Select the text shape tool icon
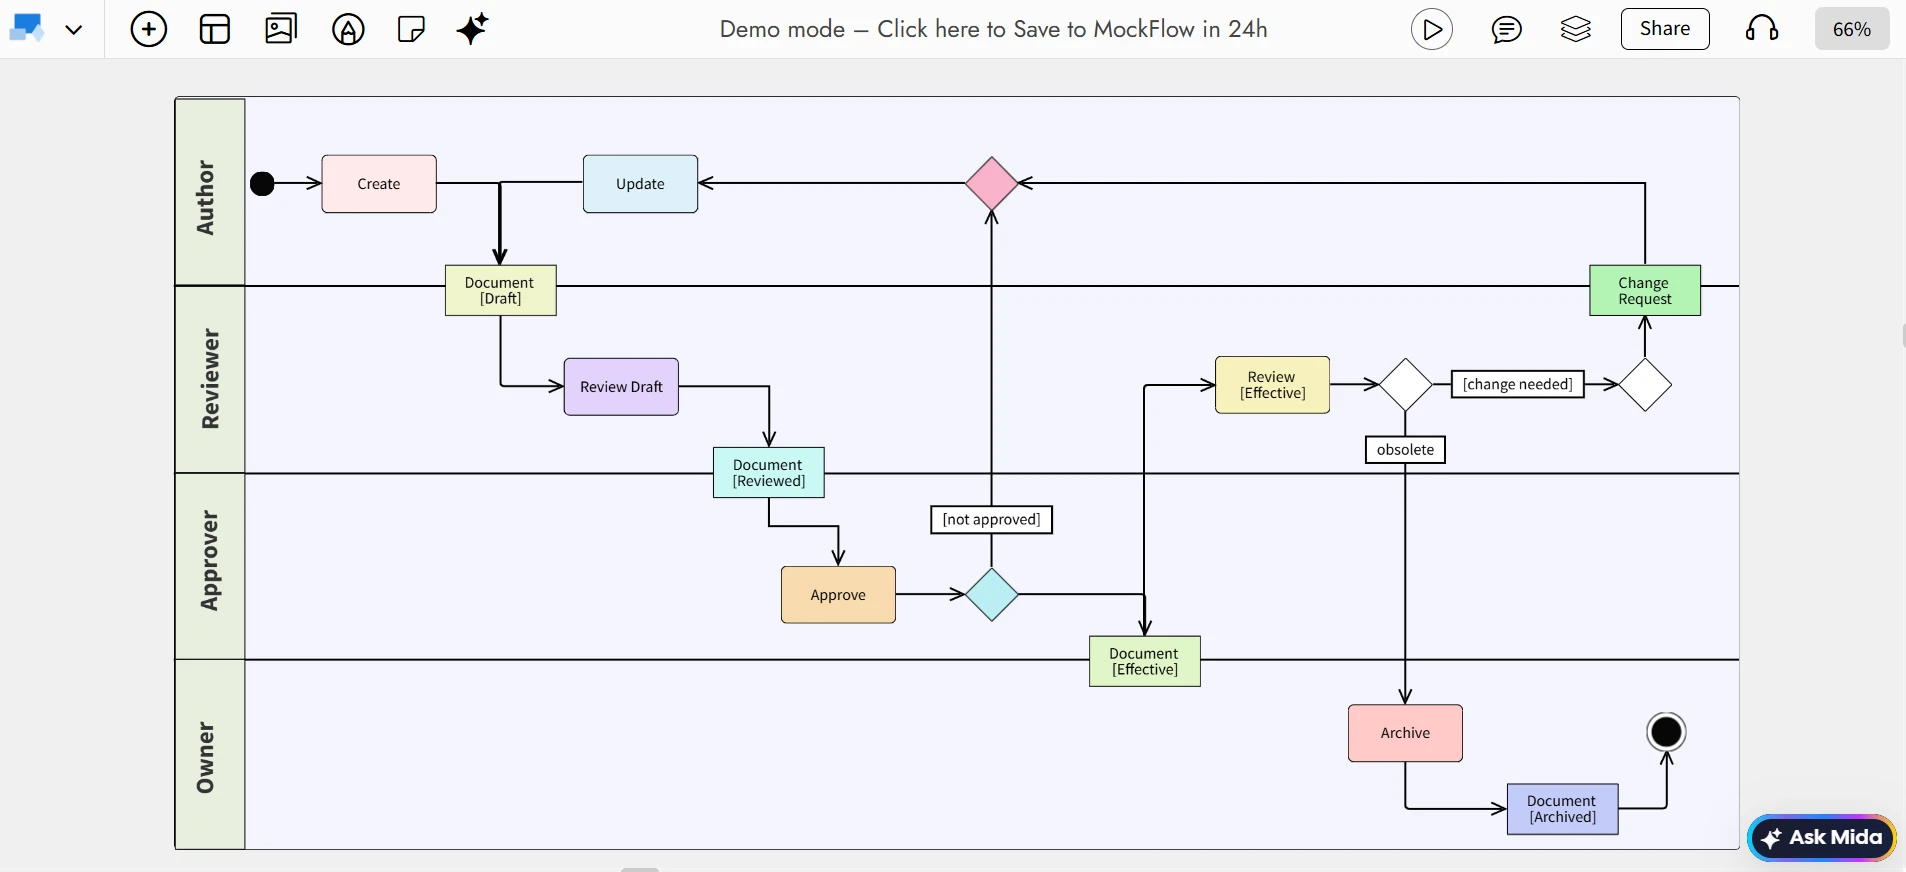Viewport: 1906px width, 872px height. pyautogui.click(x=348, y=29)
